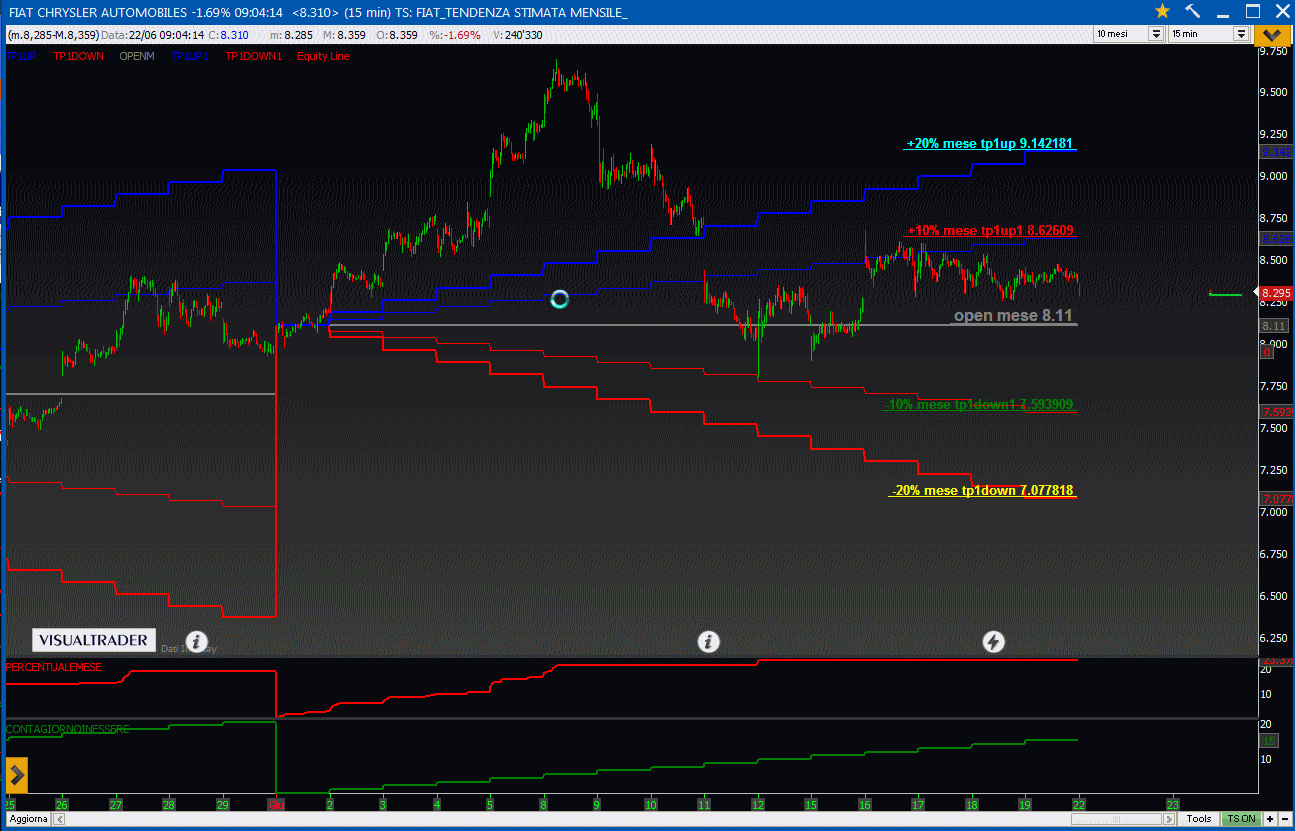Click the orange chevron-down button at top right
Screen dimensions: 1295x831
click(1272, 34)
